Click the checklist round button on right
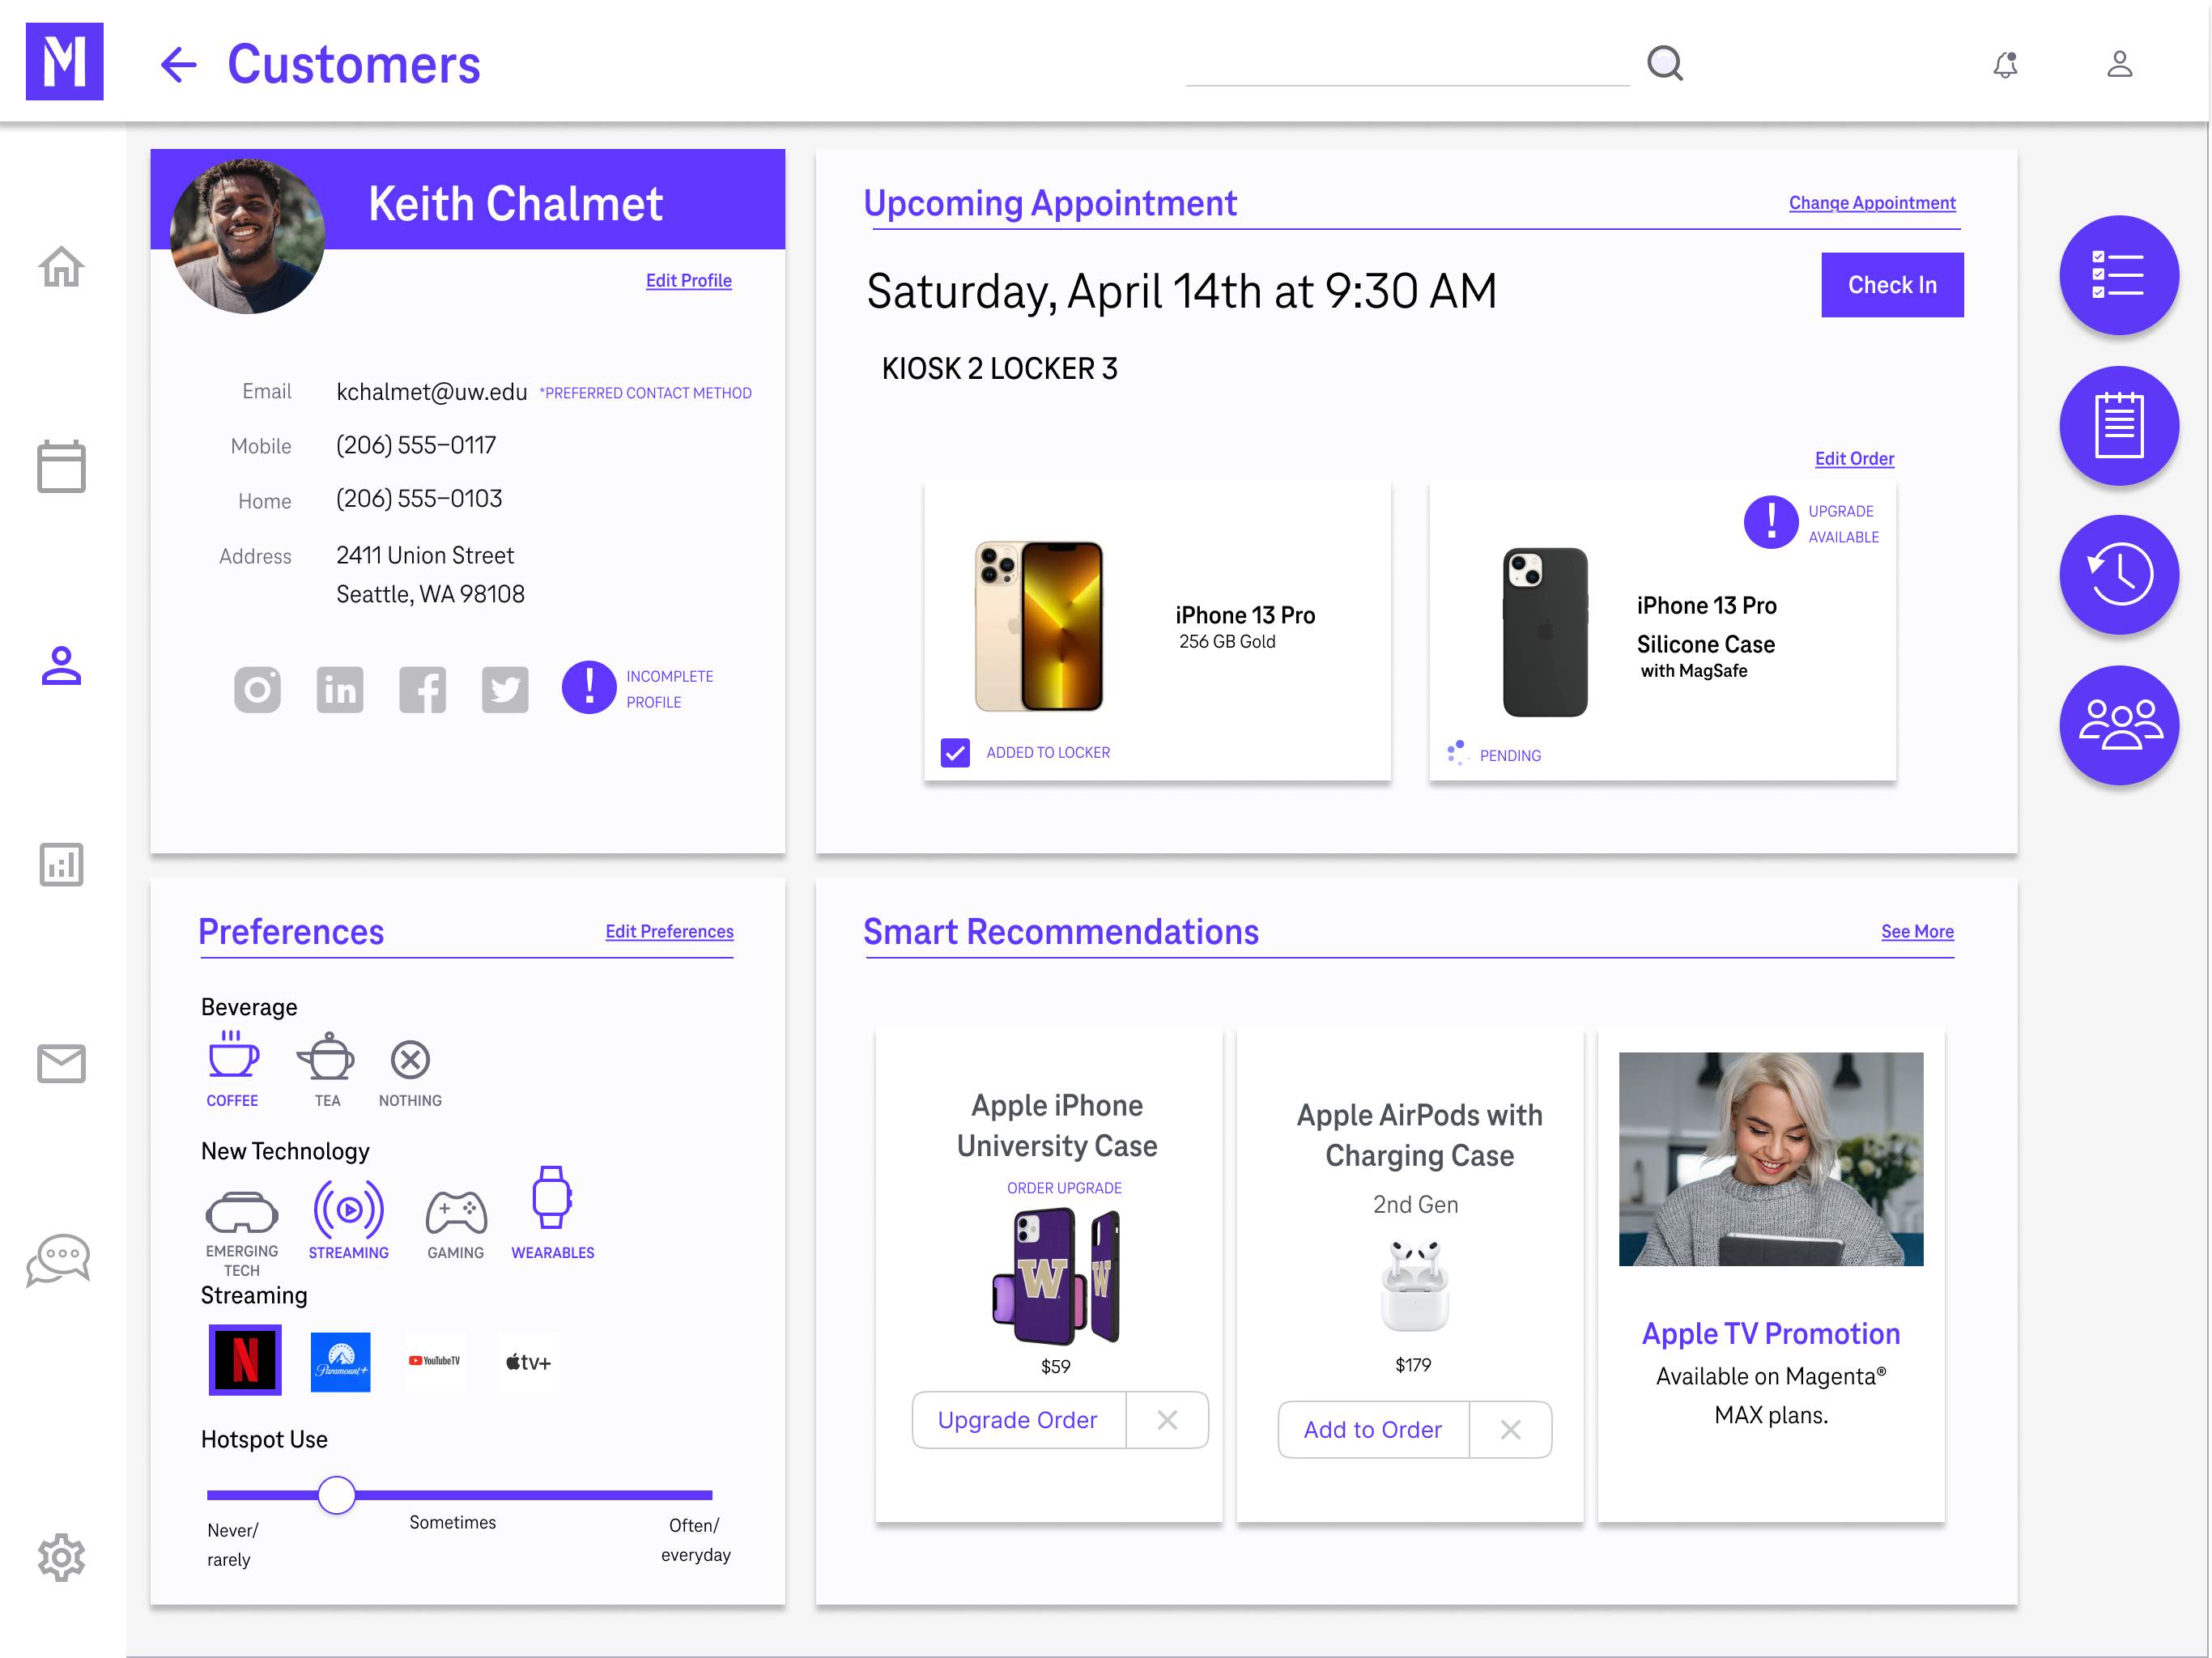Image resolution: width=2212 pixels, height=1658 pixels. click(x=2119, y=275)
